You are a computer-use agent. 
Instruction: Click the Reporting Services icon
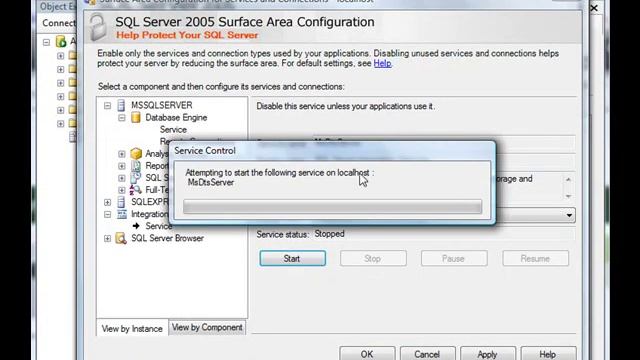coord(136,166)
